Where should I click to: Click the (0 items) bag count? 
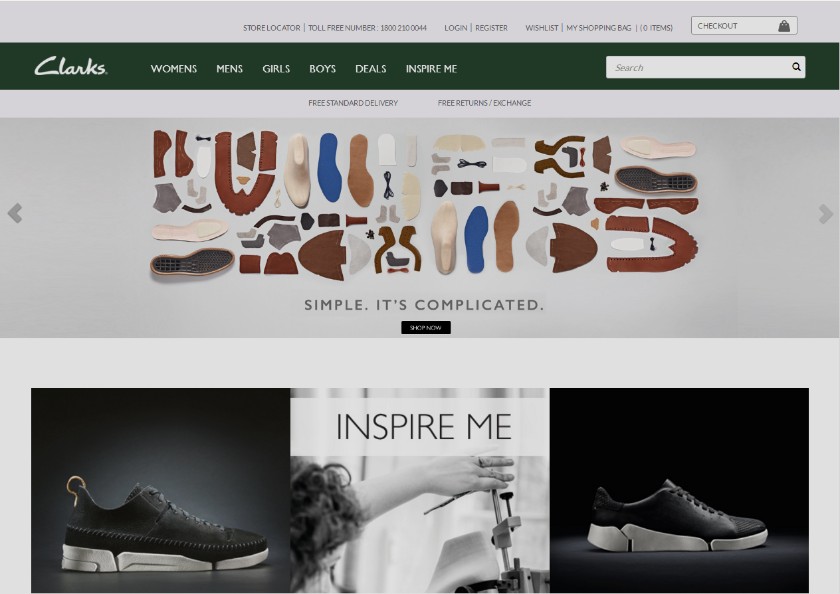[656, 28]
